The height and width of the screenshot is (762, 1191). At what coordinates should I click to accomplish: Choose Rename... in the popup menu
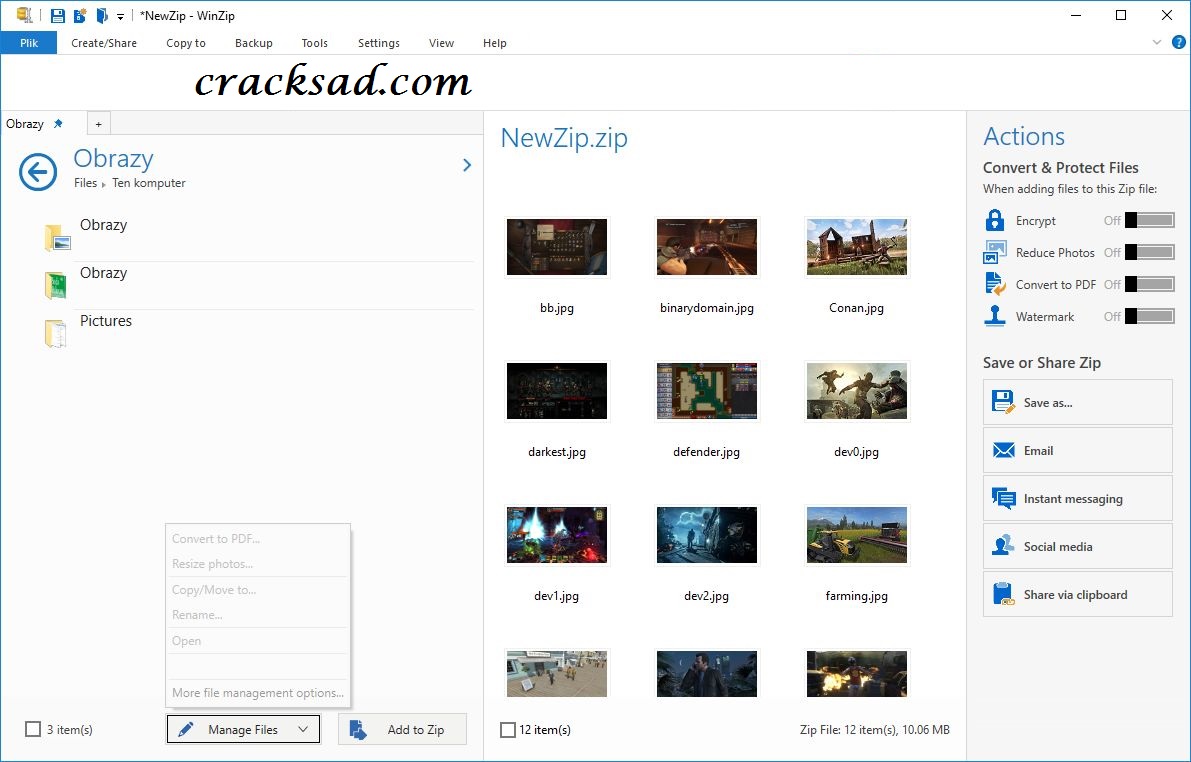[x=257, y=615]
